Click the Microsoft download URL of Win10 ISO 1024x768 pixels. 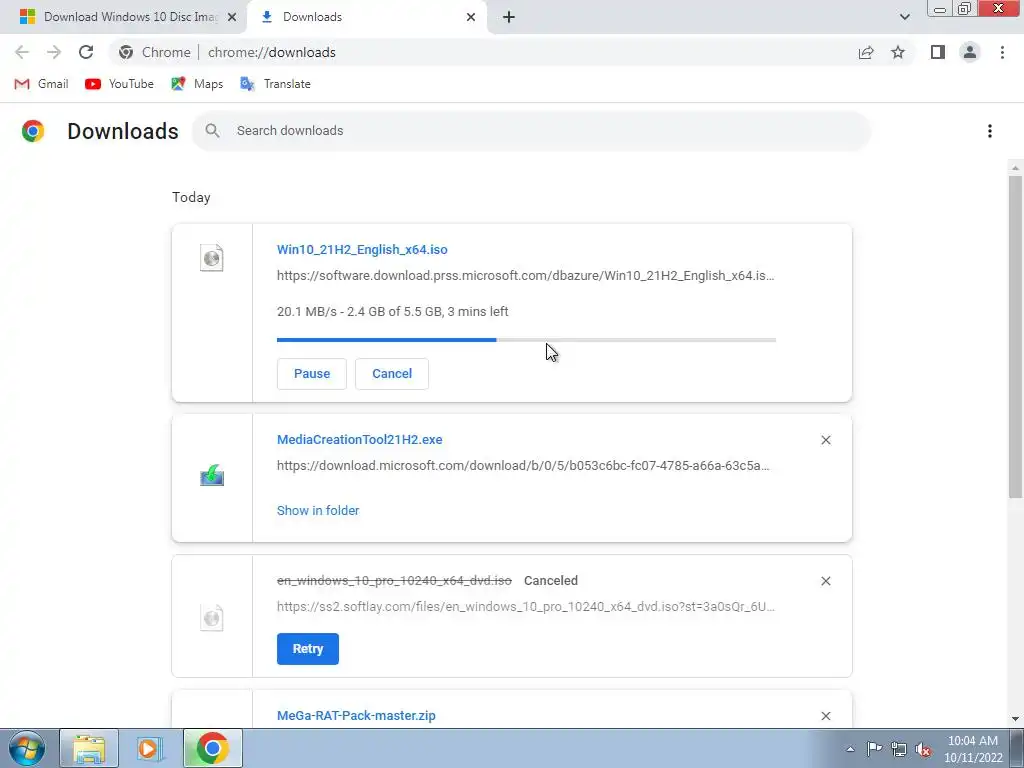click(x=525, y=276)
